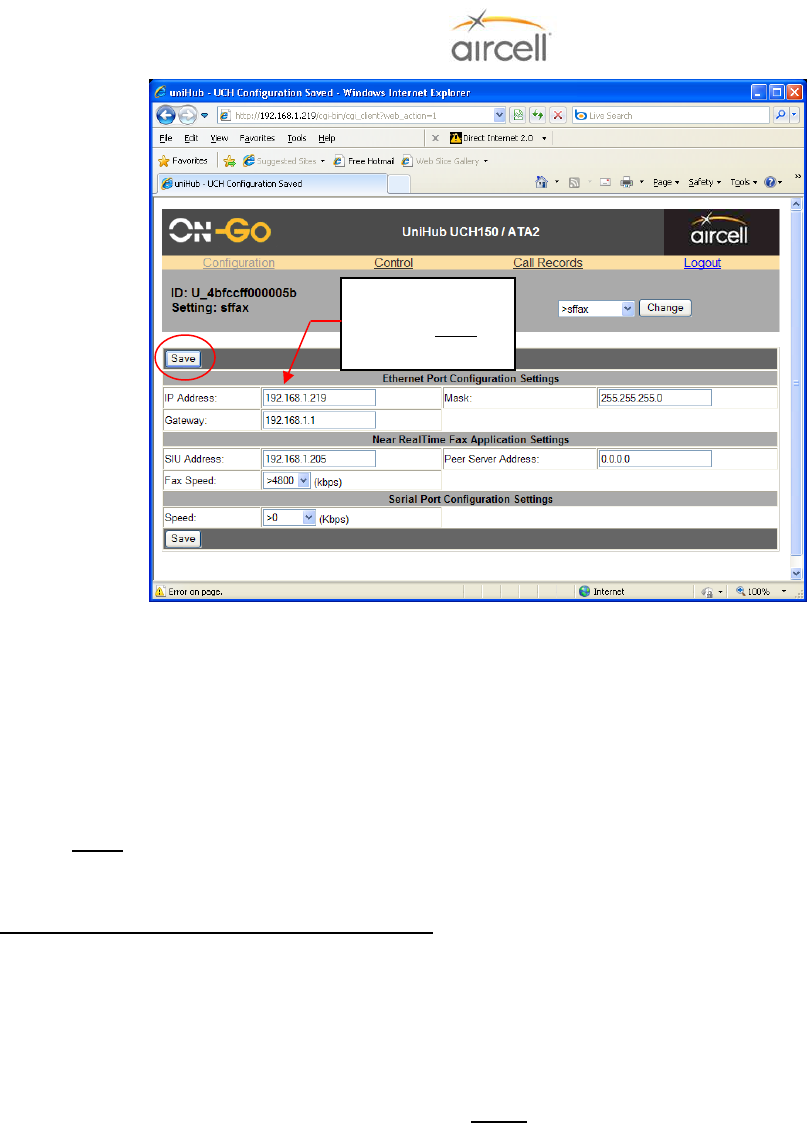Click the IP Address field 192.168.1.219
The image size is (807, 1123).
[x=319, y=397]
